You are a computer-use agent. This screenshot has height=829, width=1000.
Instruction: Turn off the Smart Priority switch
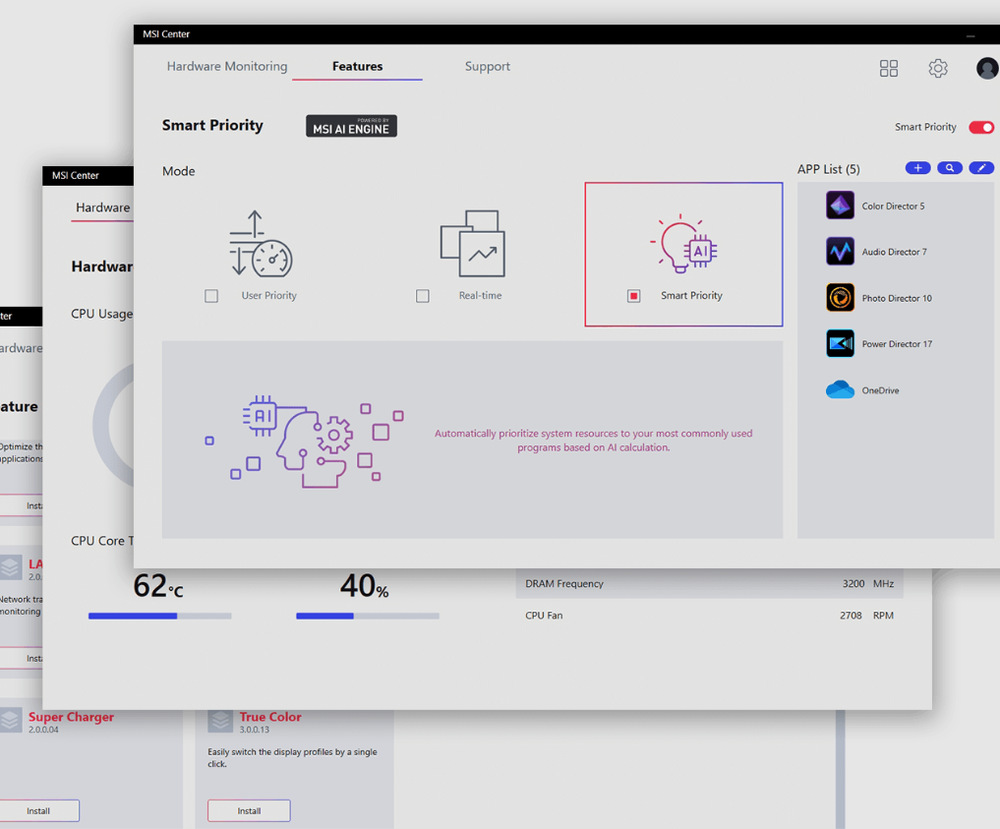tap(981, 127)
